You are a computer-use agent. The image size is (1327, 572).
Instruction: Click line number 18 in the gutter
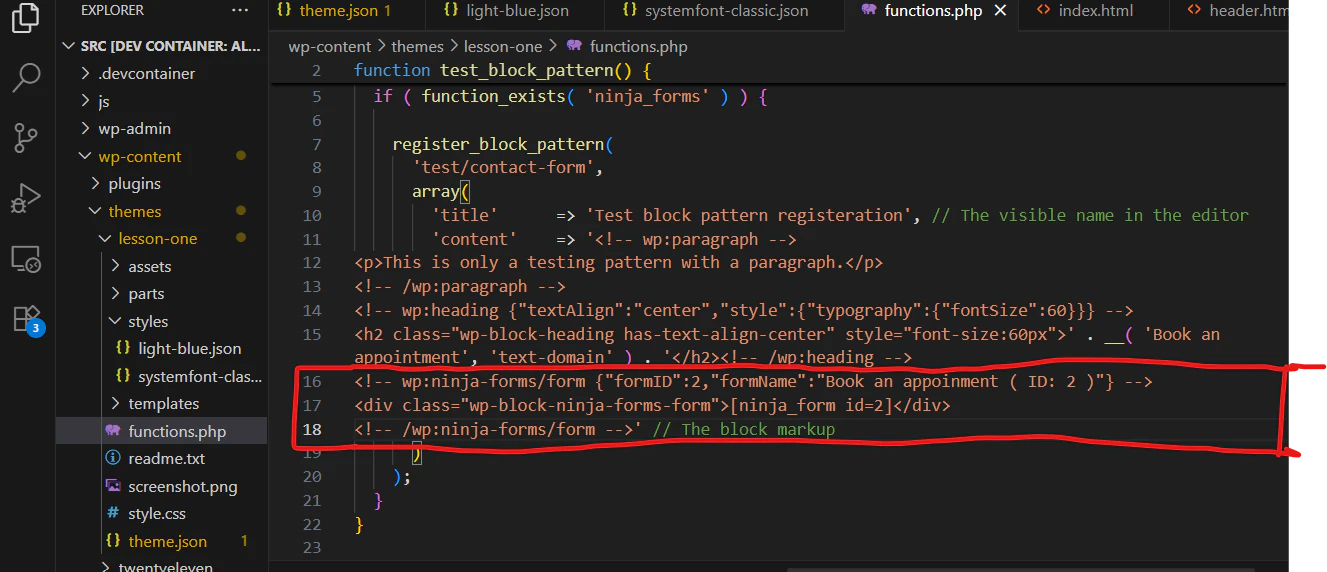[x=312, y=429]
